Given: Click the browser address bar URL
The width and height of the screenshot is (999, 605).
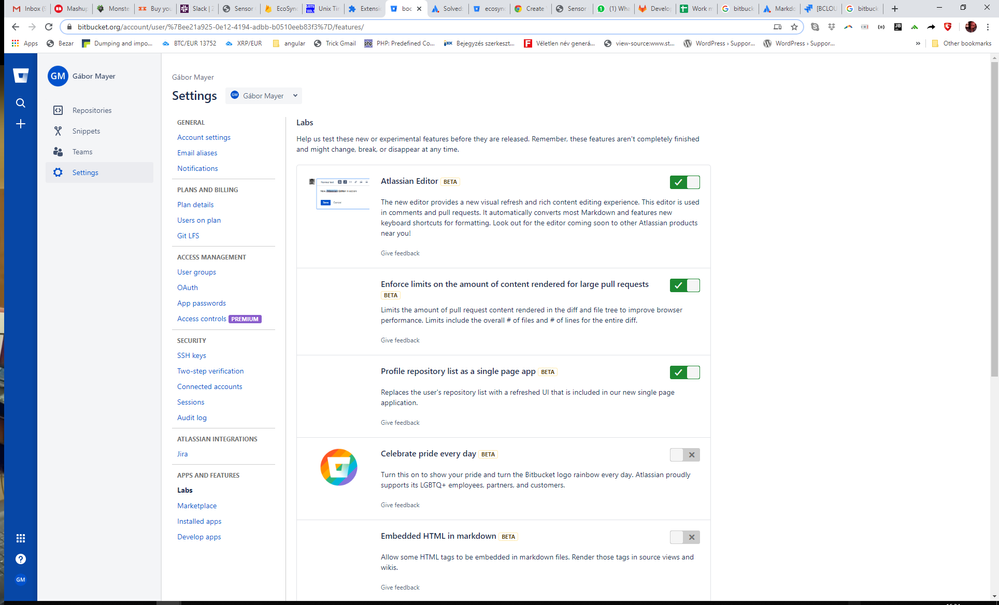Looking at the screenshot, I should point(220,27).
